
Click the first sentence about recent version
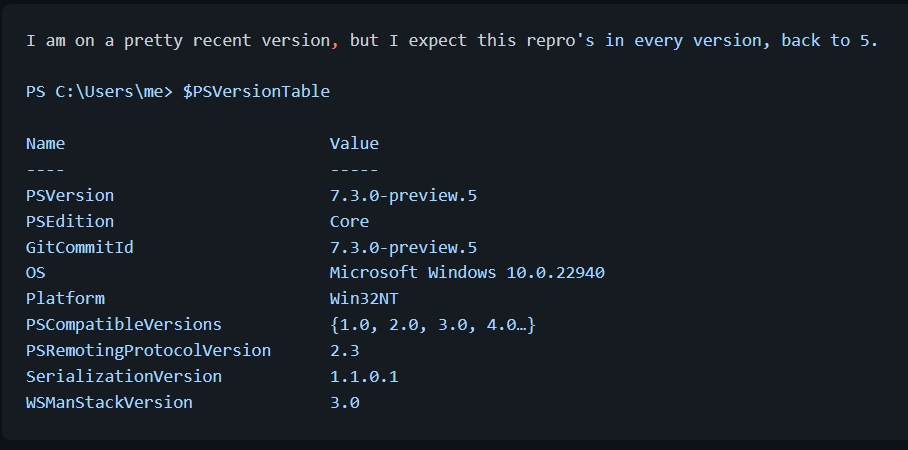[x=452, y=41]
